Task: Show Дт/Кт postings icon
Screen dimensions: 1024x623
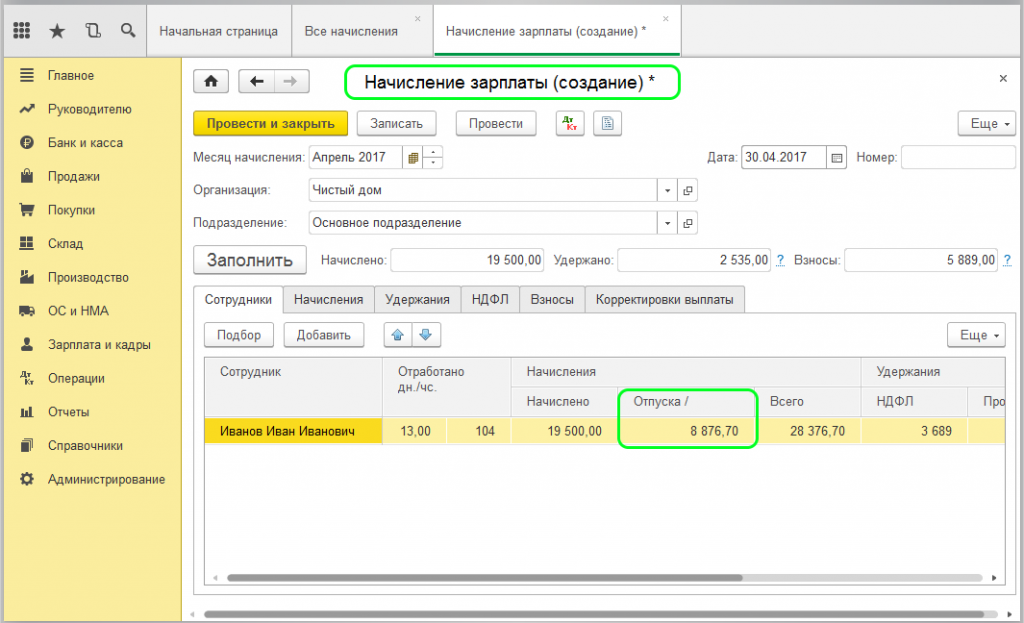Action: (571, 123)
